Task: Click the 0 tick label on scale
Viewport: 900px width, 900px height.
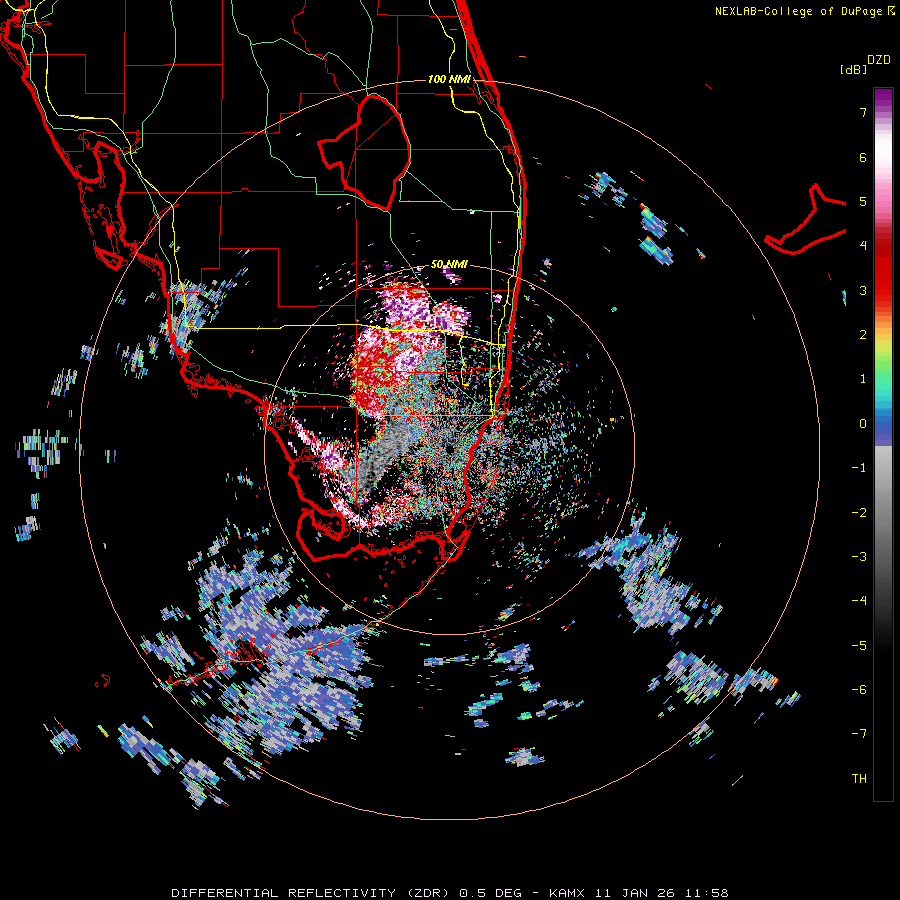Action: pyautogui.click(x=863, y=424)
